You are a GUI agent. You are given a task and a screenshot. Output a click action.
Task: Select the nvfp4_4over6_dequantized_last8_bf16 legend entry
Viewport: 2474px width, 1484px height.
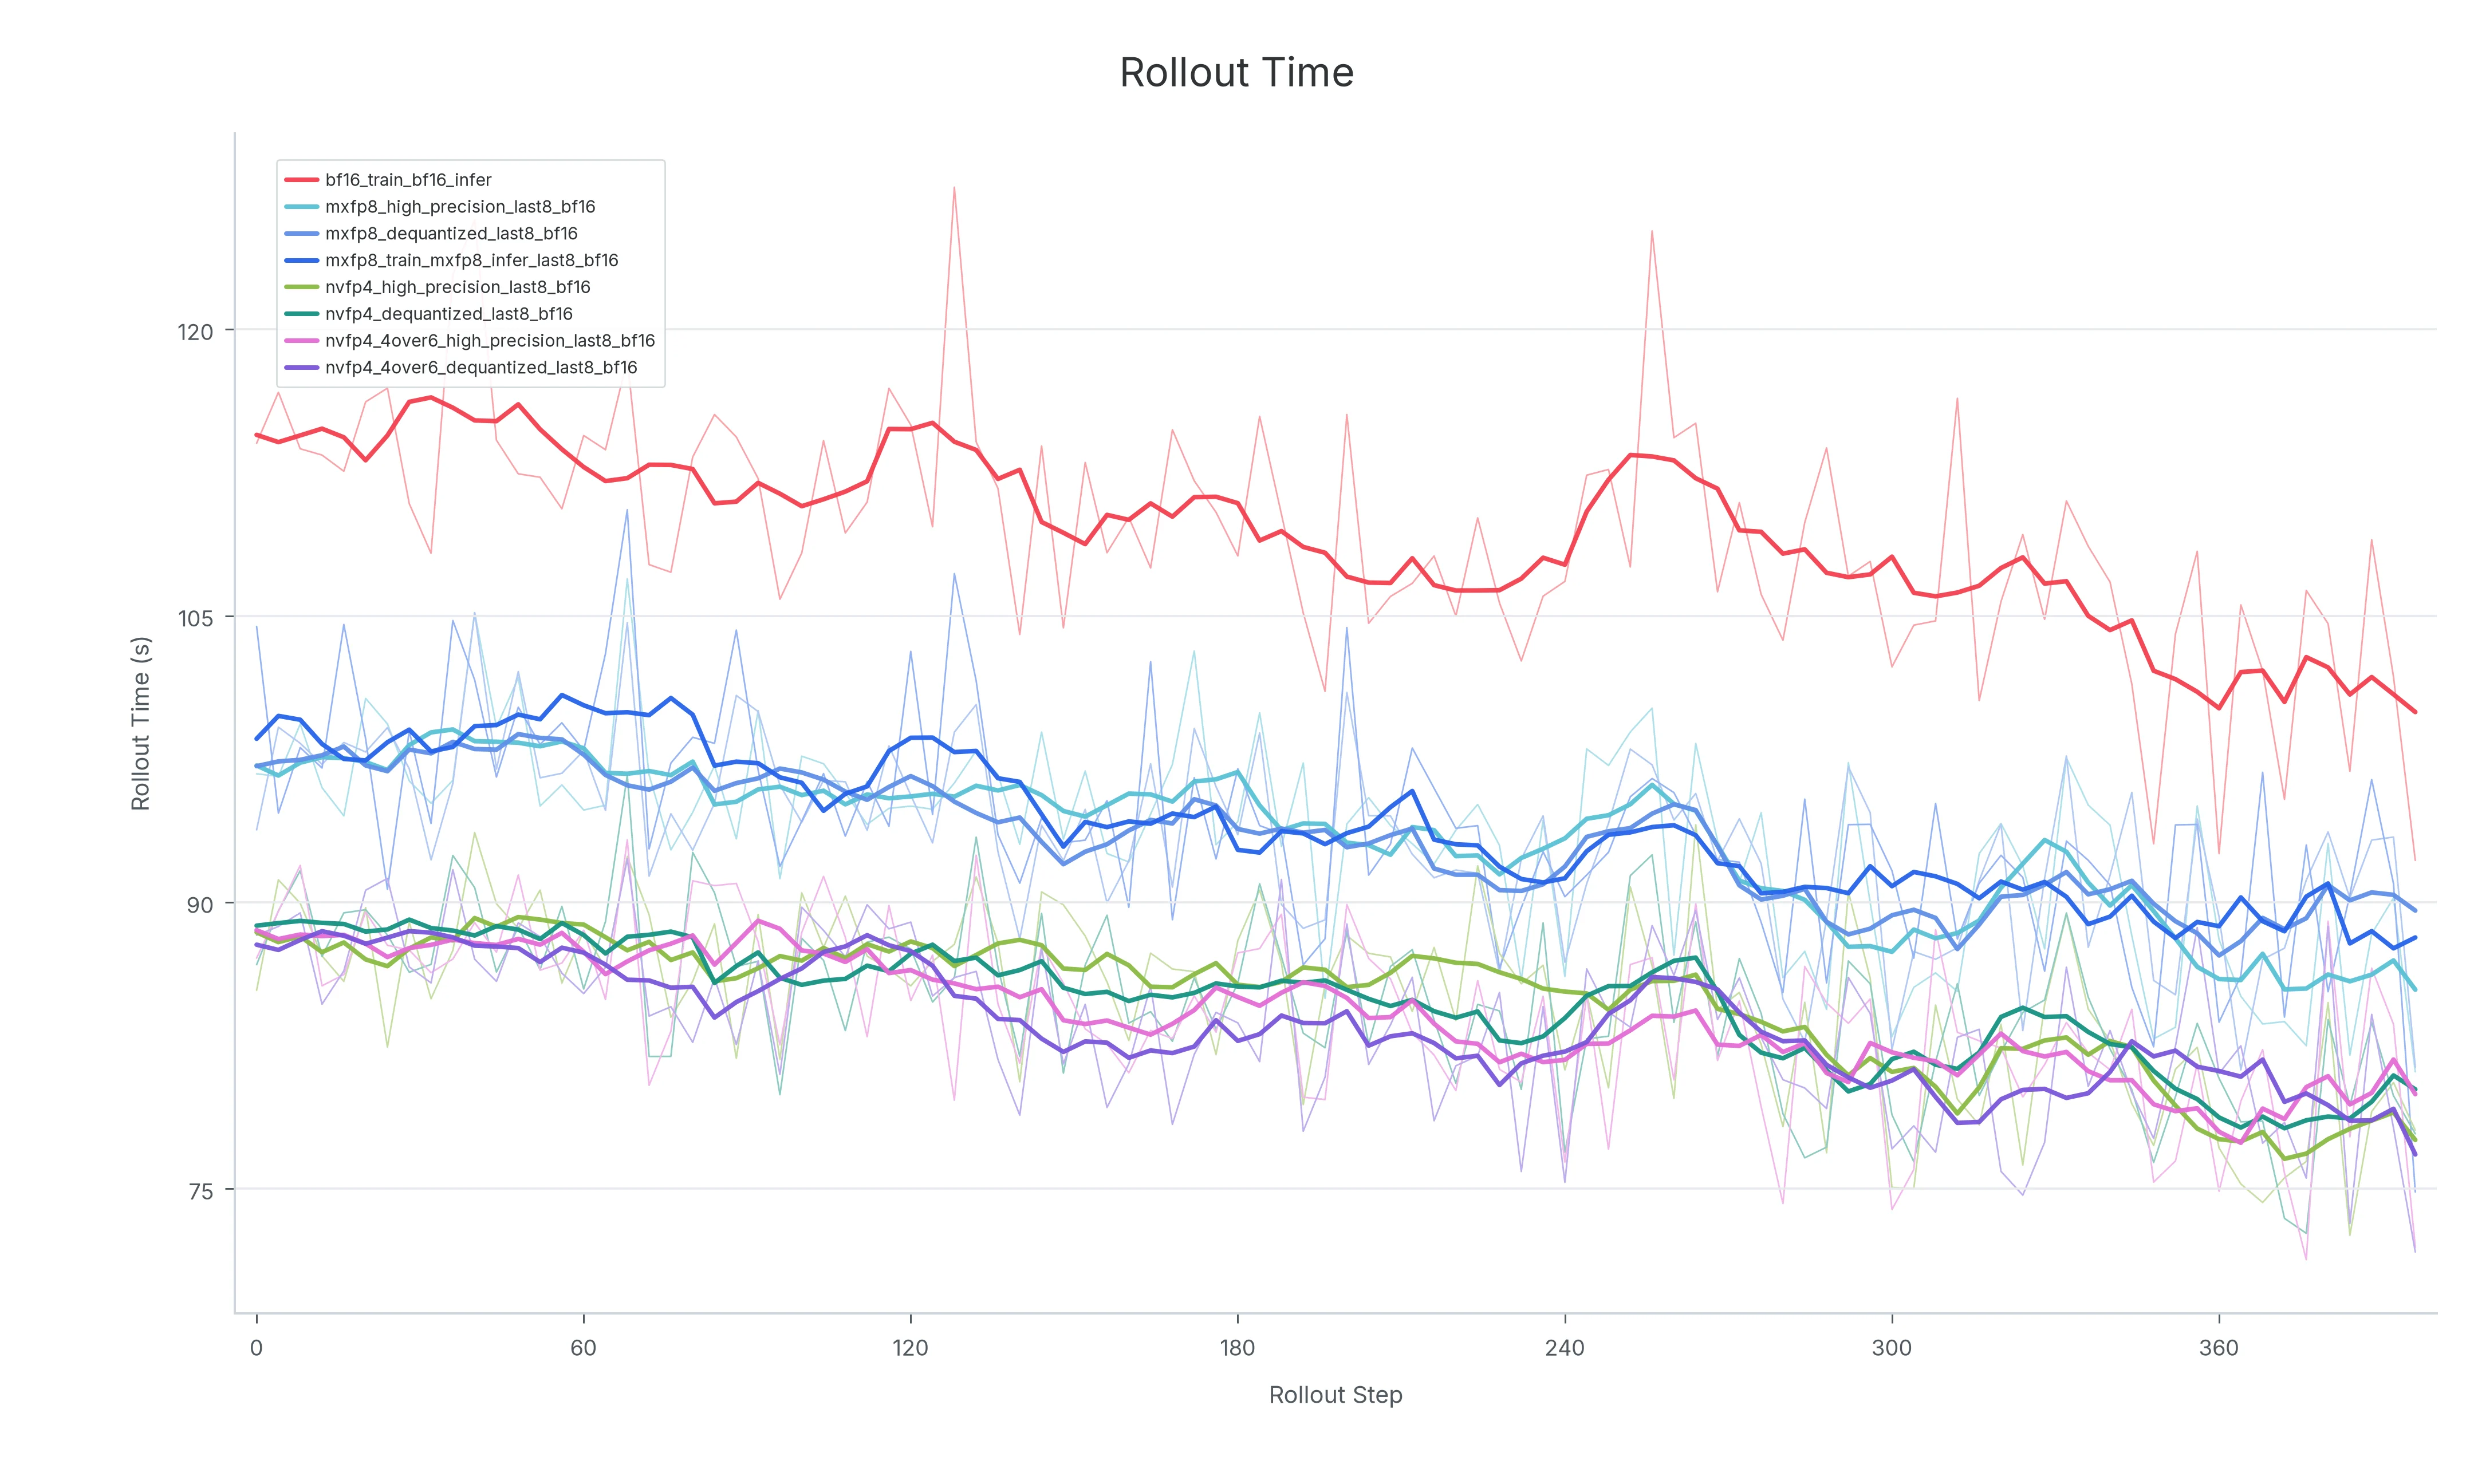(461, 367)
